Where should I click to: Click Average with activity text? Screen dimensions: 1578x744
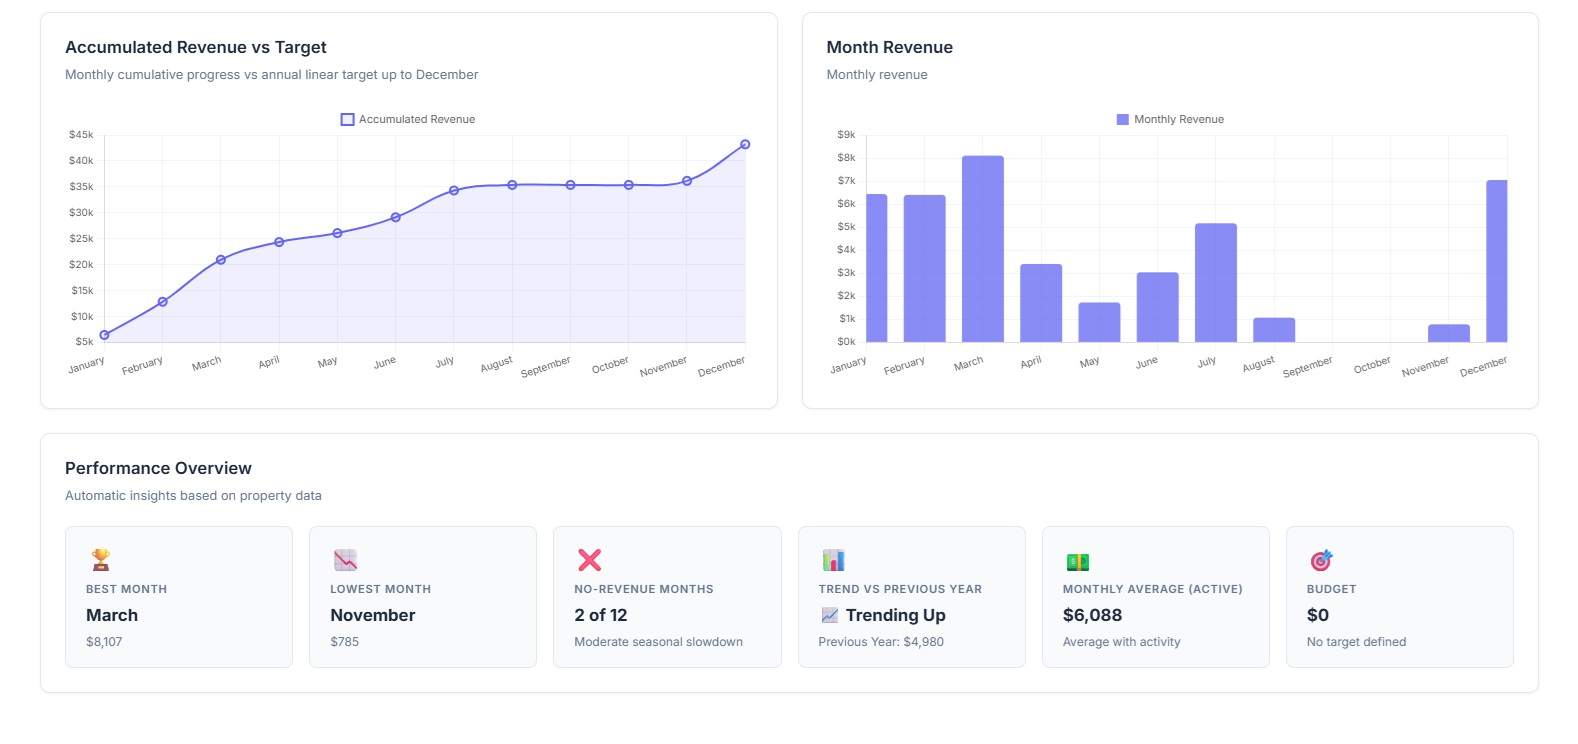click(x=1122, y=642)
